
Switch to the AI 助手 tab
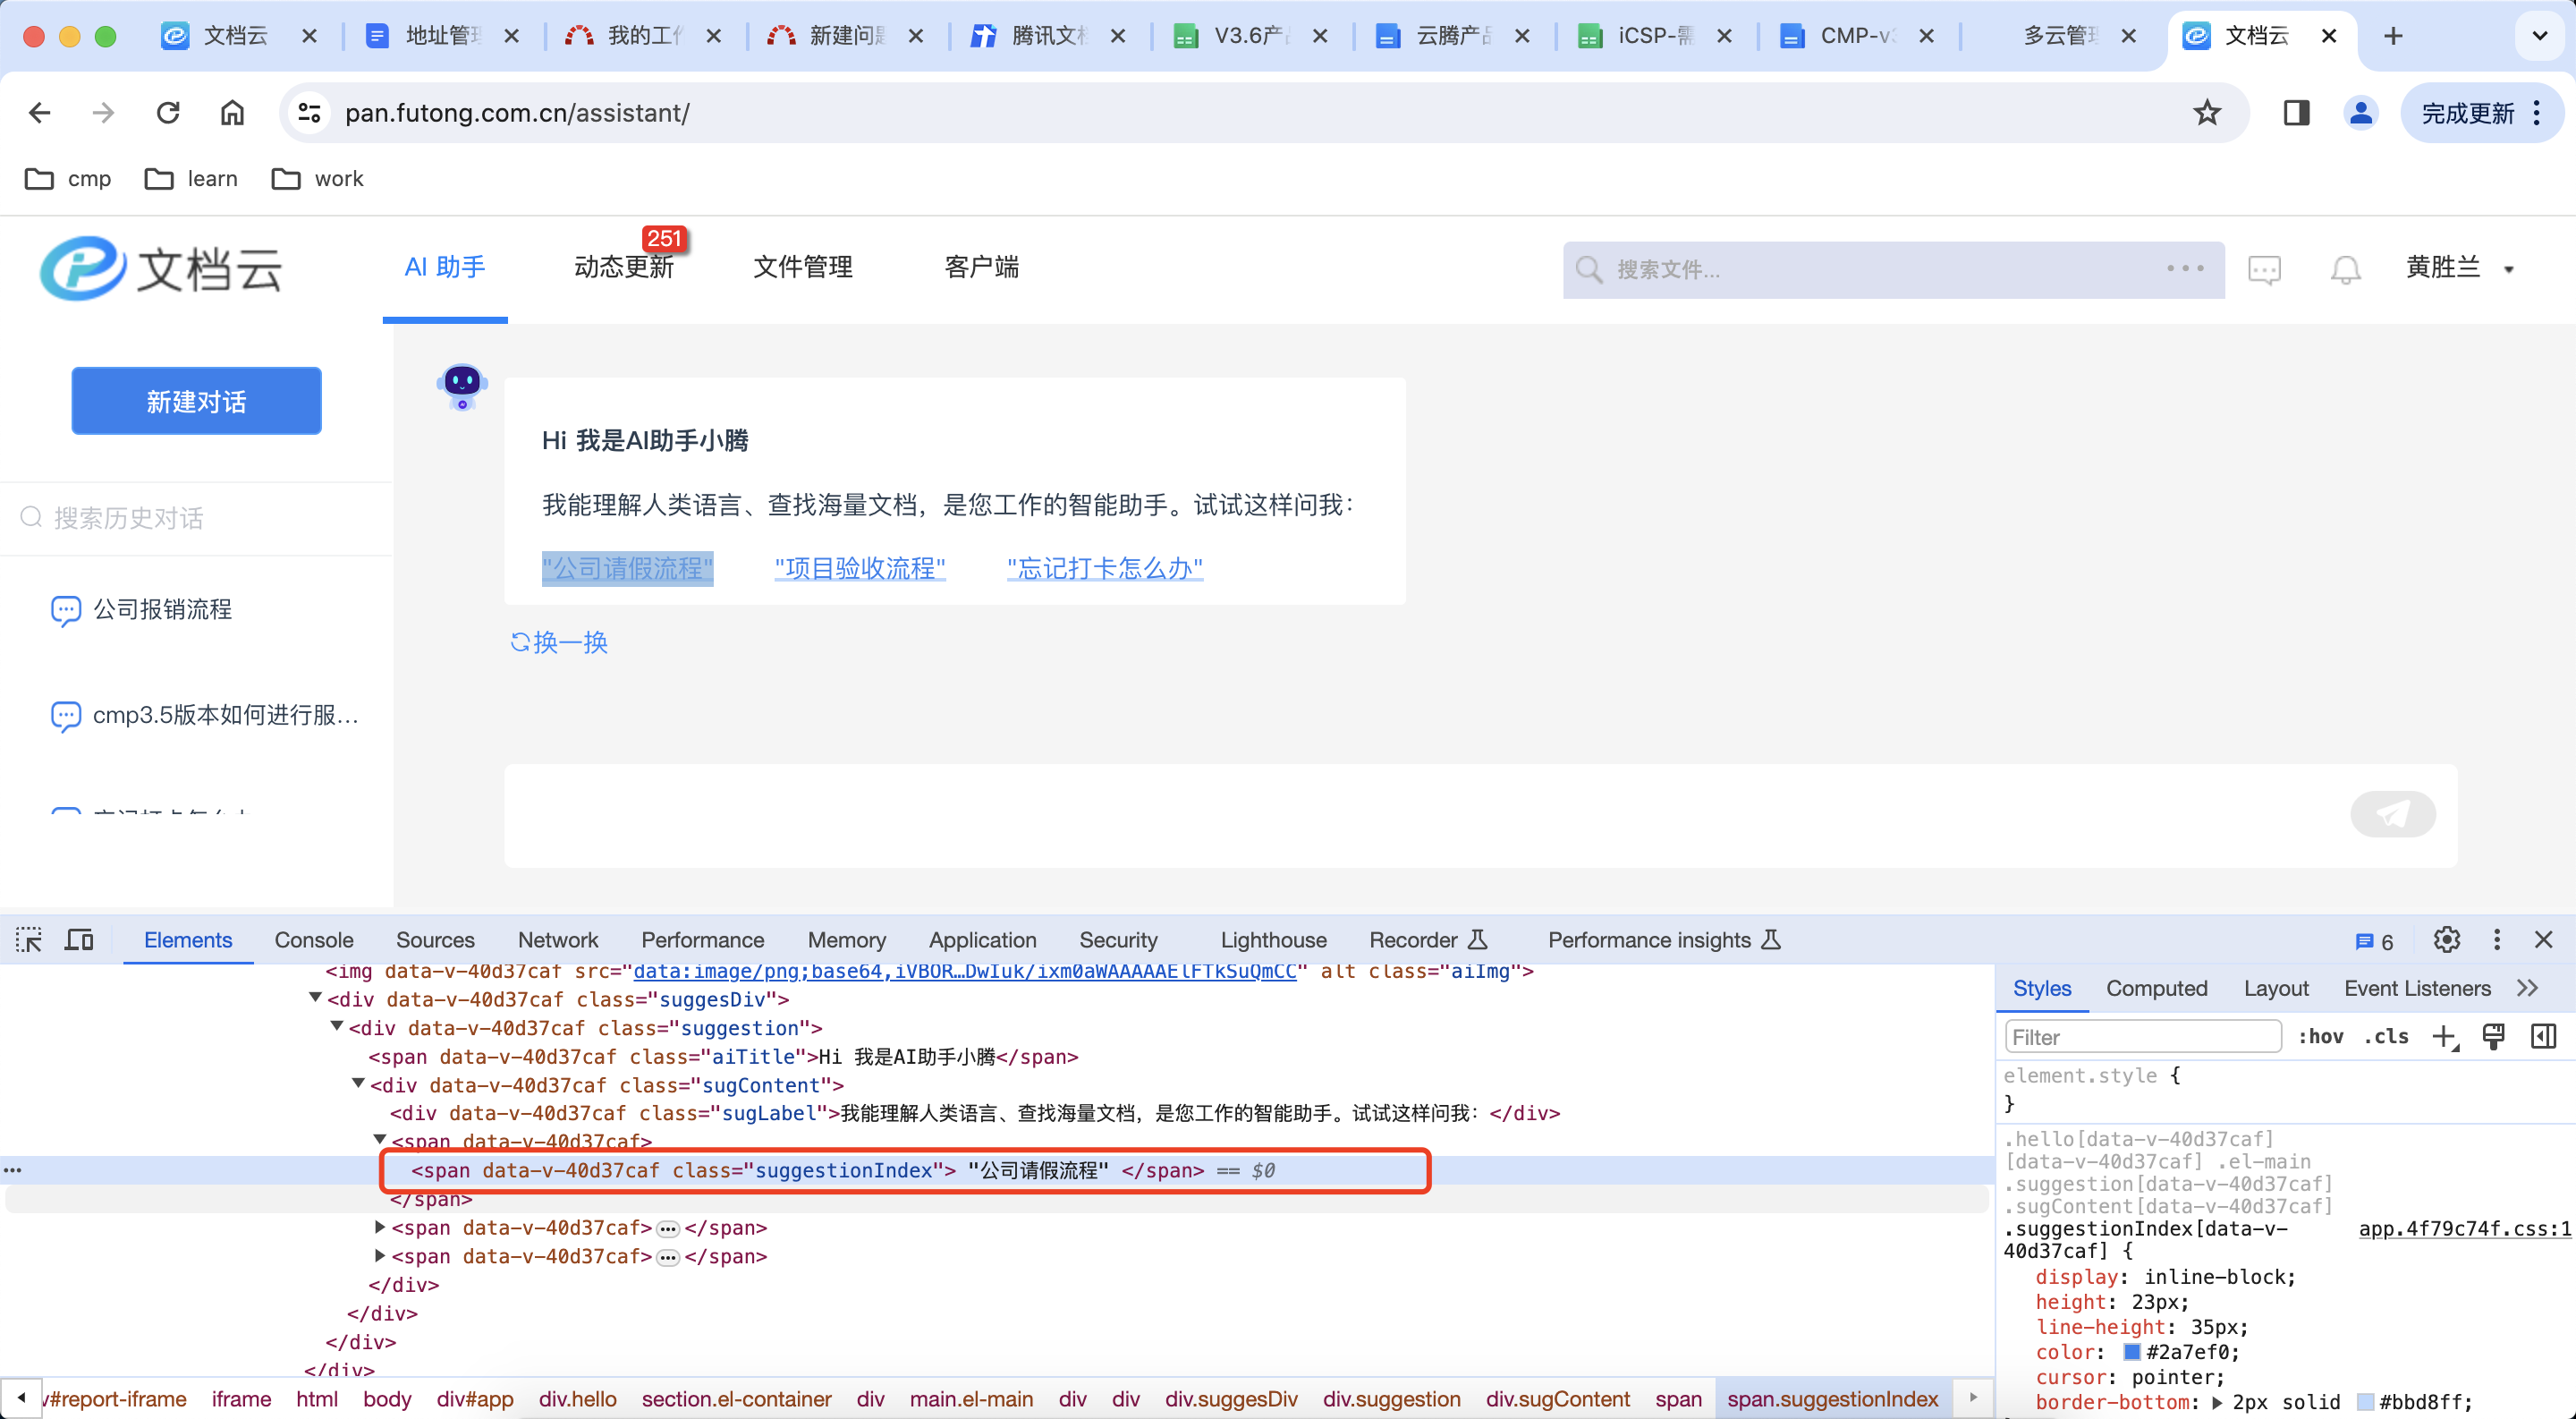pyautogui.click(x=444, y=268)
